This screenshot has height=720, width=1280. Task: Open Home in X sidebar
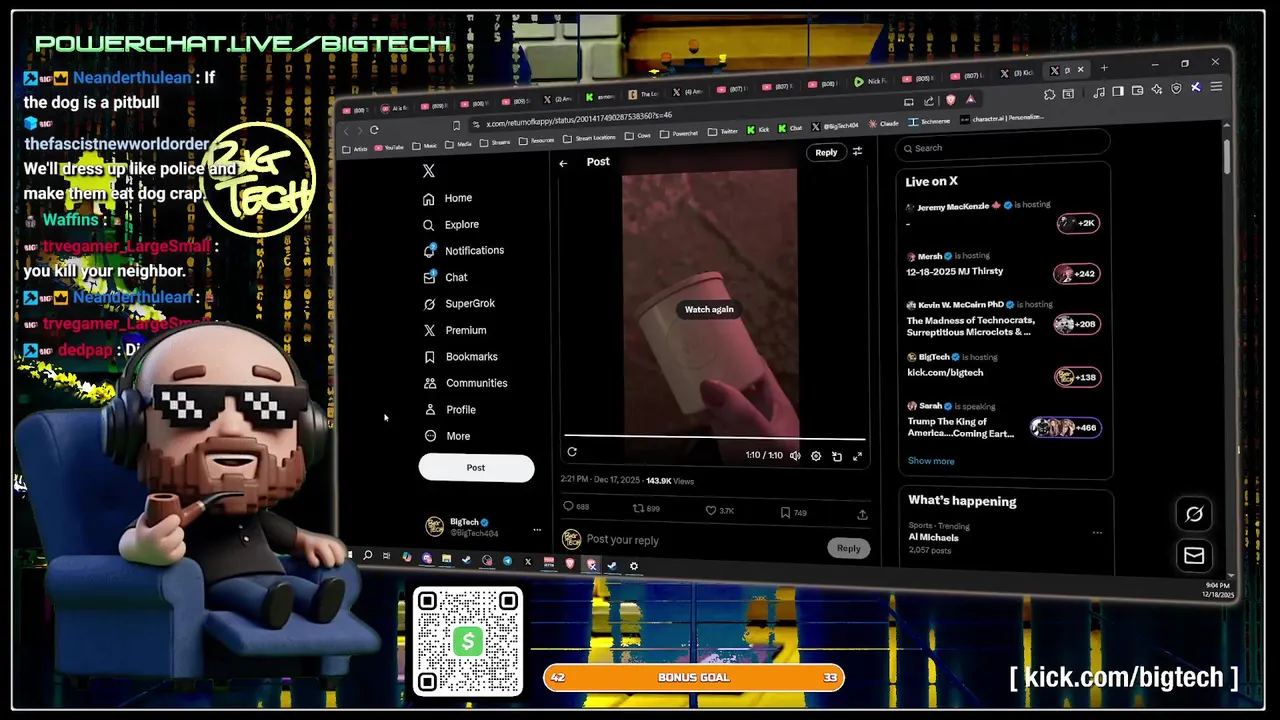coord(446,198)
